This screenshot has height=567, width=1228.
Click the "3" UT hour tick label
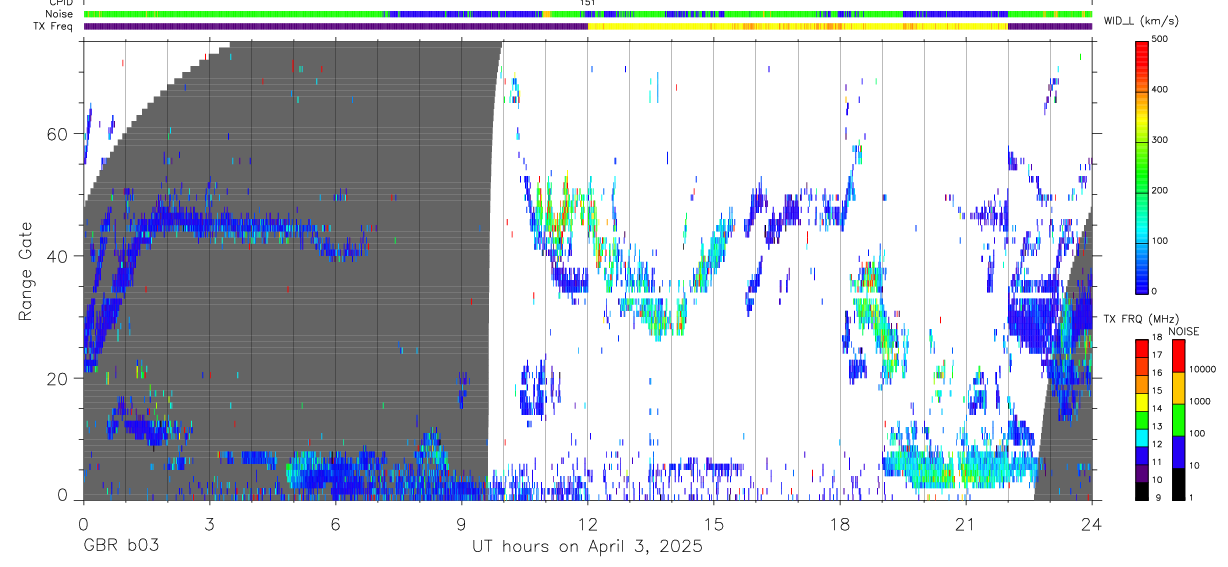[x=209, y=523]
